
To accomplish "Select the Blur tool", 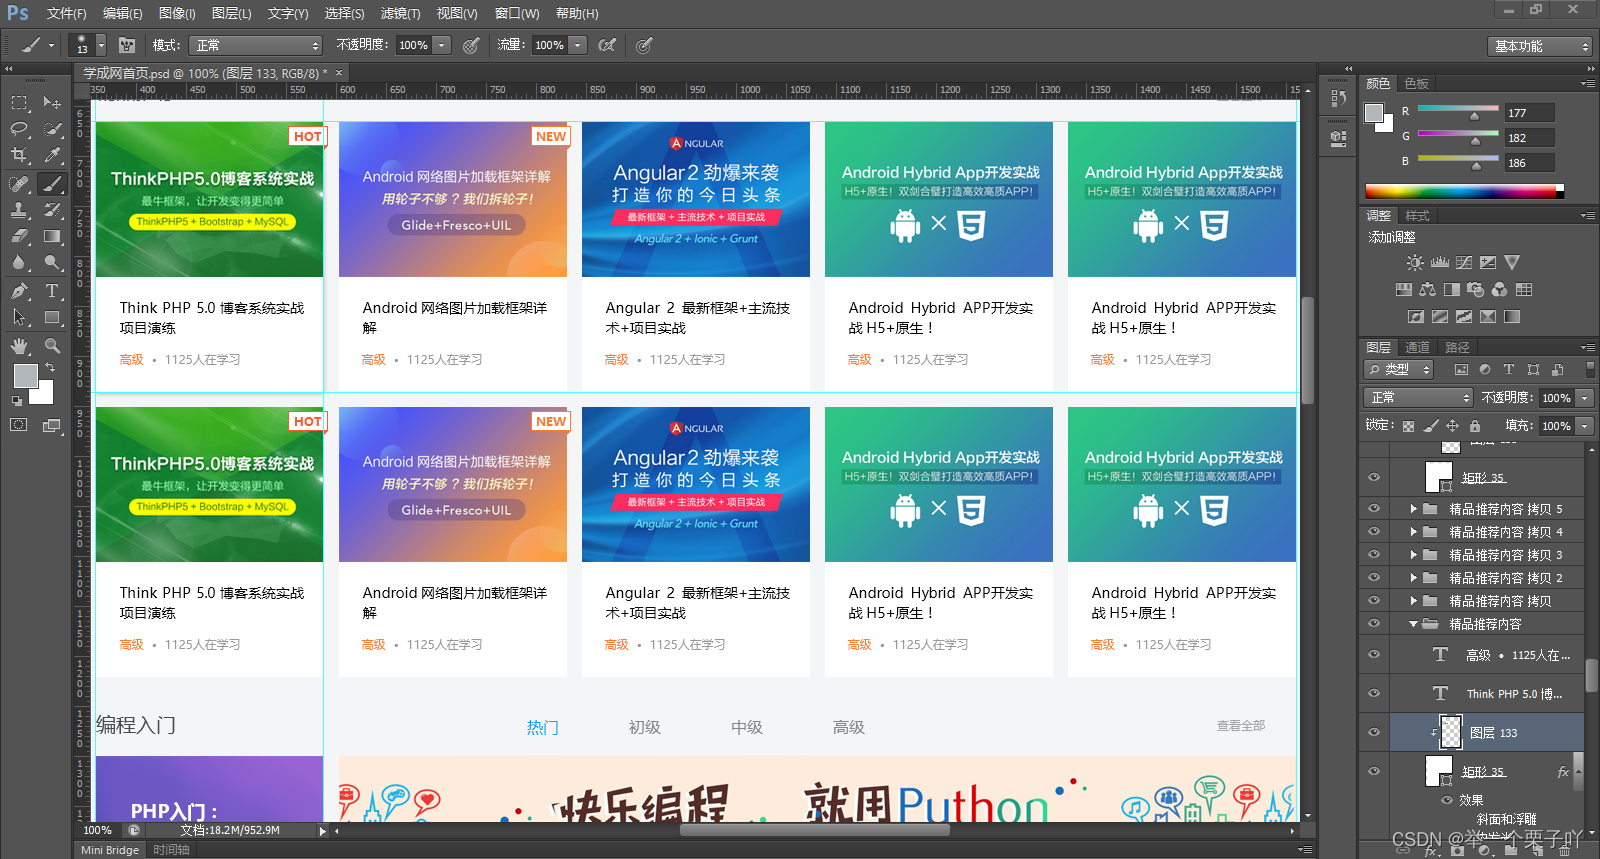I will [x=19, y=262].
